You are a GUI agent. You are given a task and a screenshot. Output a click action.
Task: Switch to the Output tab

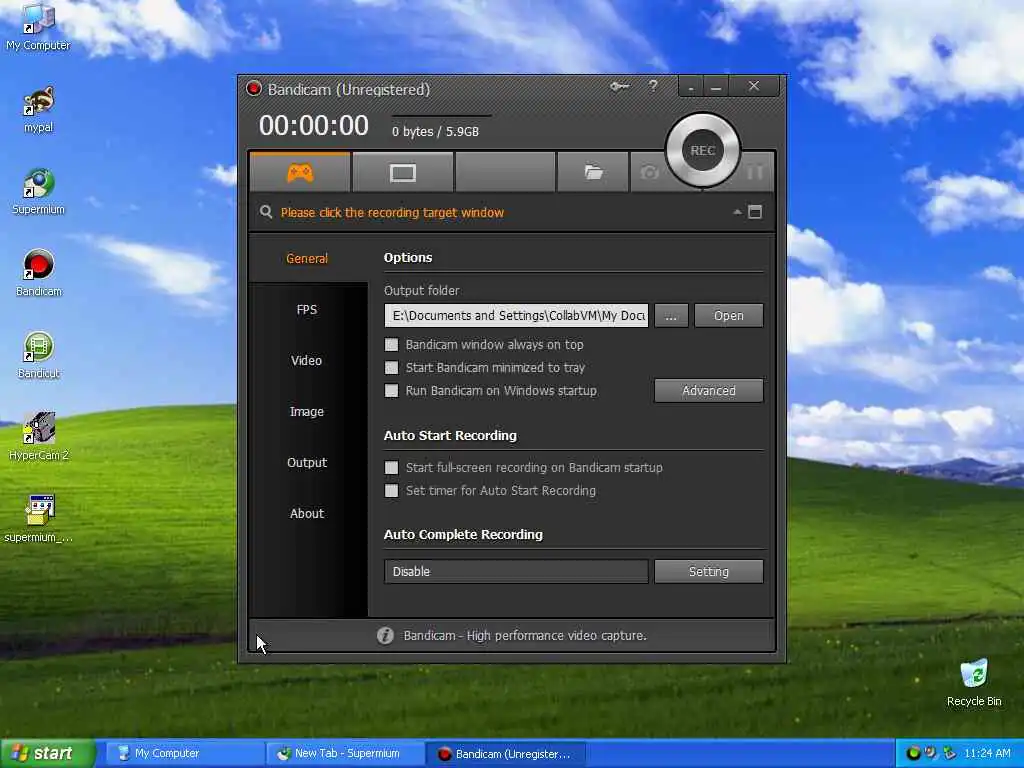point(307,462)
